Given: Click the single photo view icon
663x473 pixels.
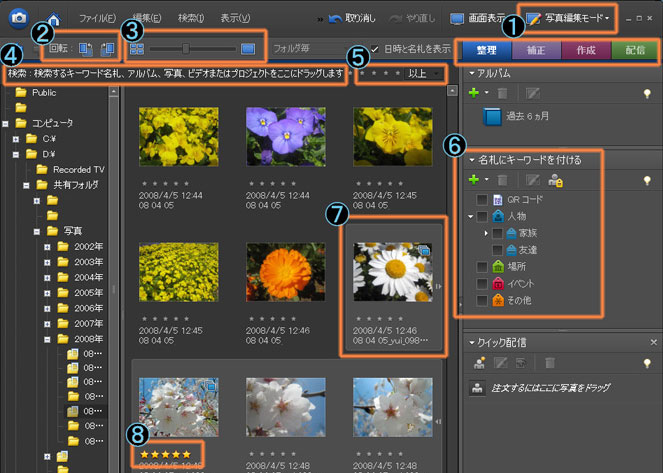Looking at the screenshot, I should coord(248,48).
